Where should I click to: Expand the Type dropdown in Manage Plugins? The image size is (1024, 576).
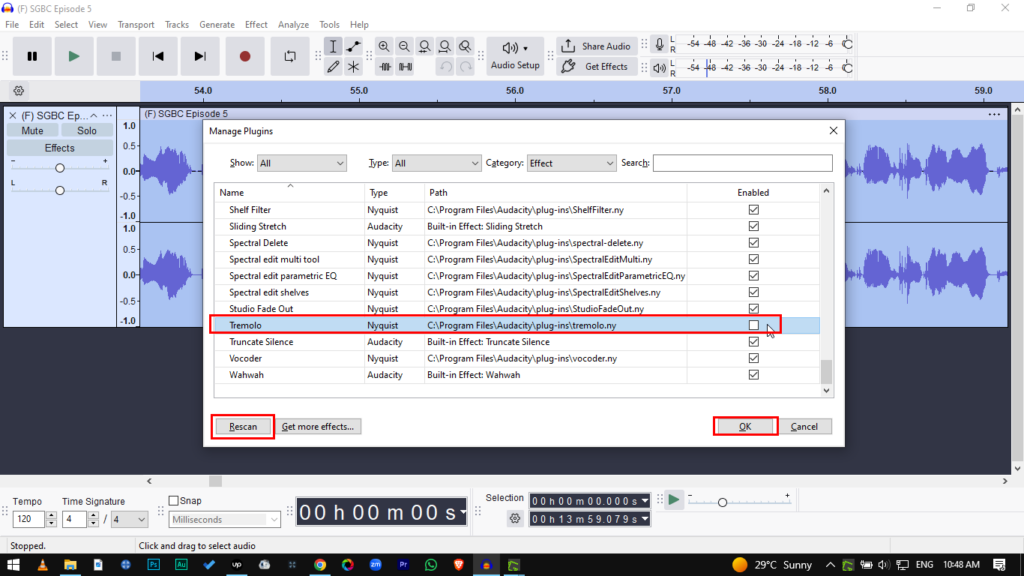[x=436, y=163]
